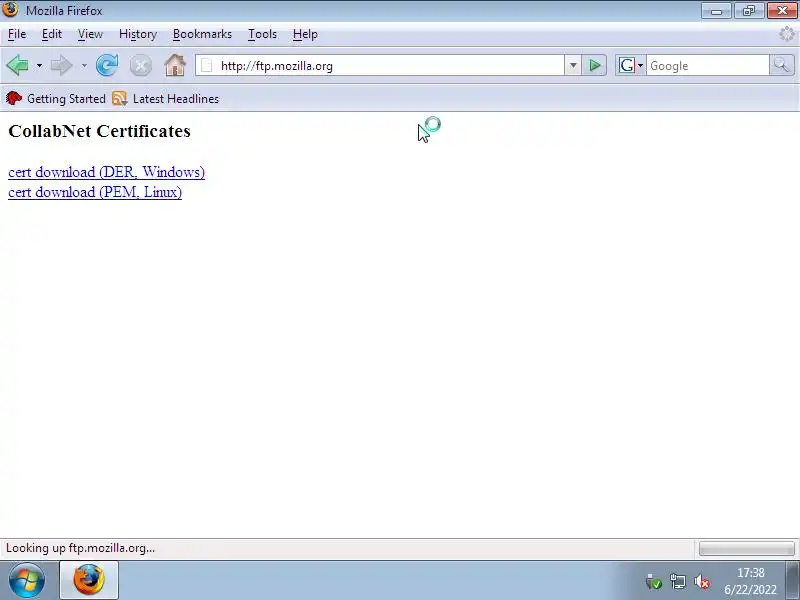Click the green Go arrow button
Screen dimensions: 800x600
pos(594,65)
